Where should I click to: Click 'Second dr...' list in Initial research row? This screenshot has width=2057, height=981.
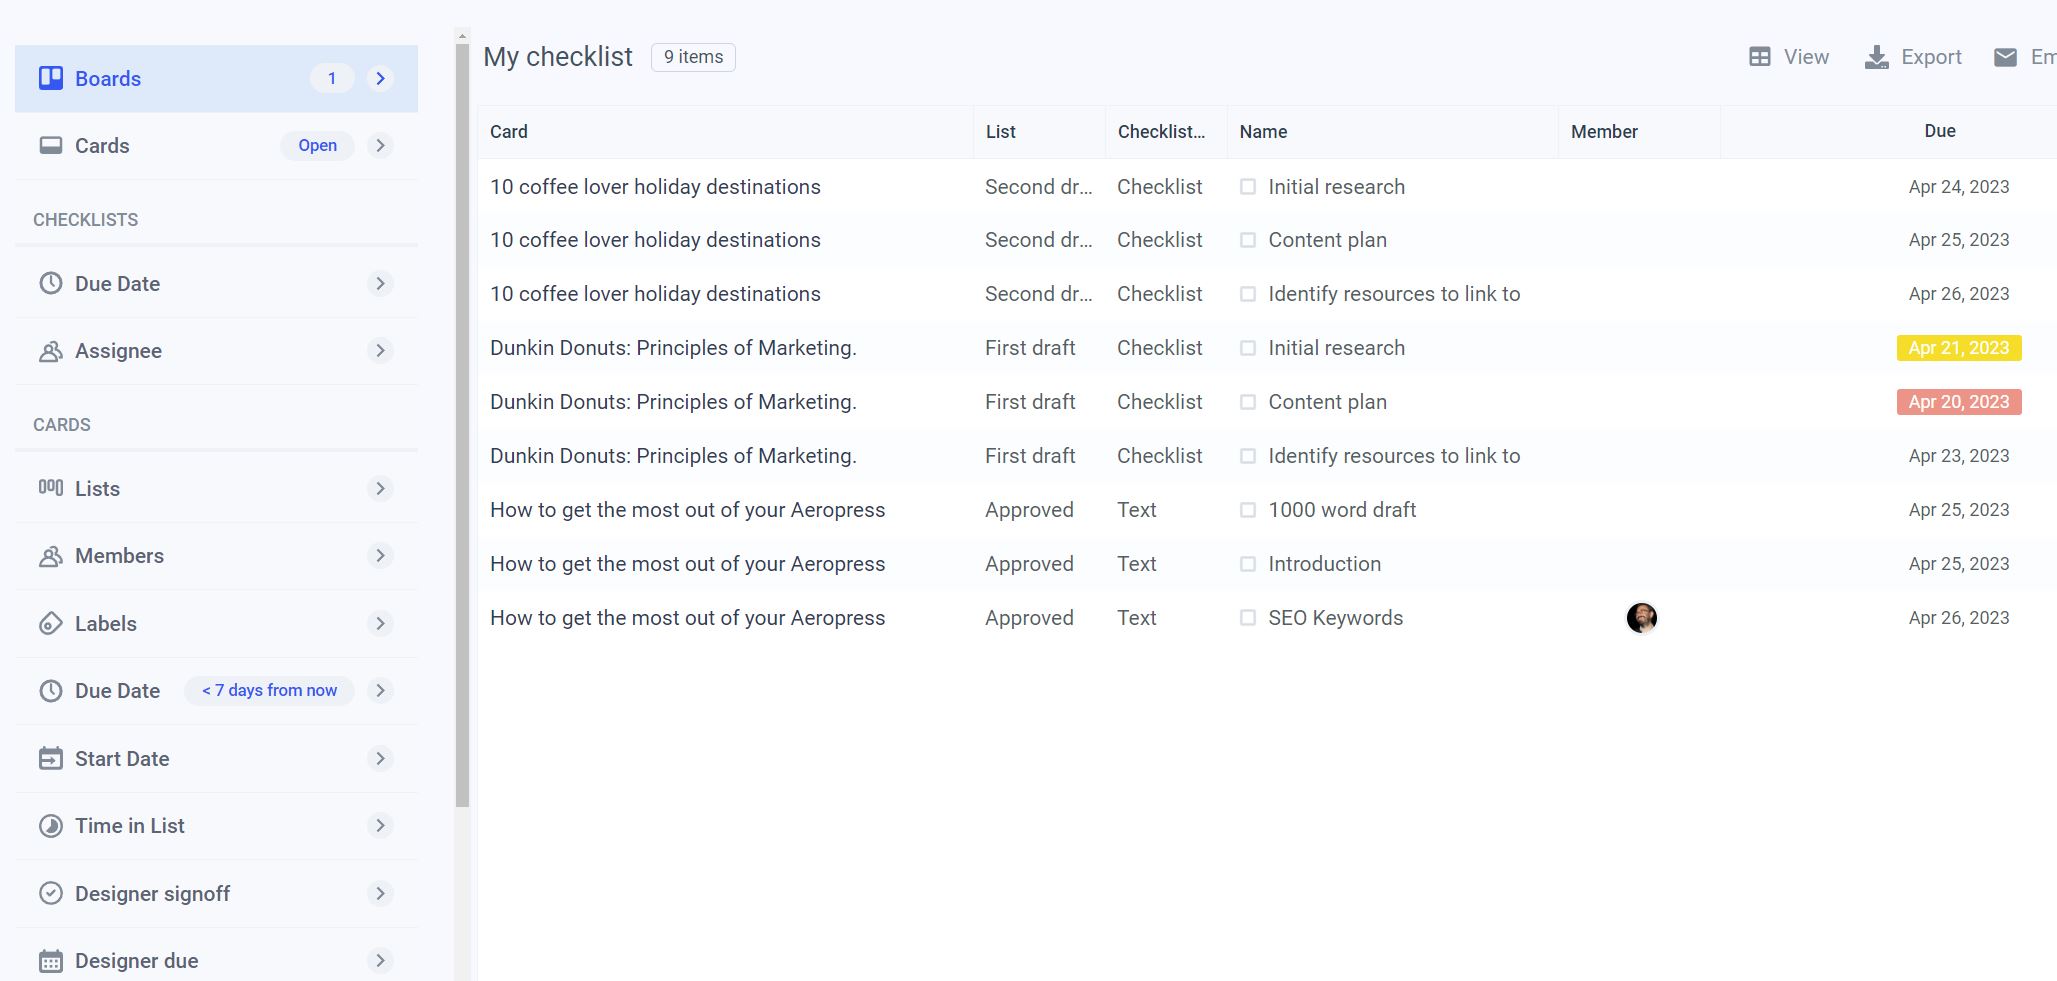(x=1038, y=187)
